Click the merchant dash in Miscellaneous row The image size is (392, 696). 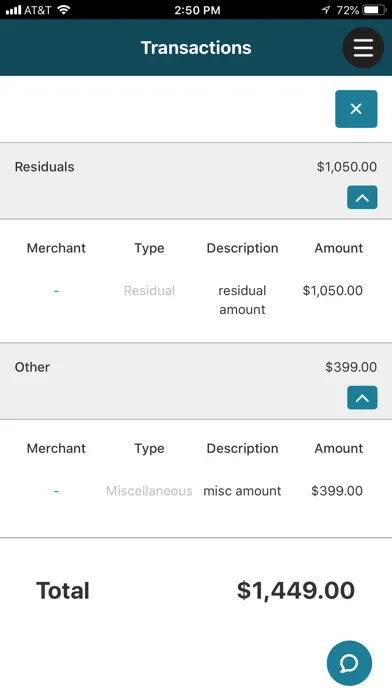(x=56, y=491)
